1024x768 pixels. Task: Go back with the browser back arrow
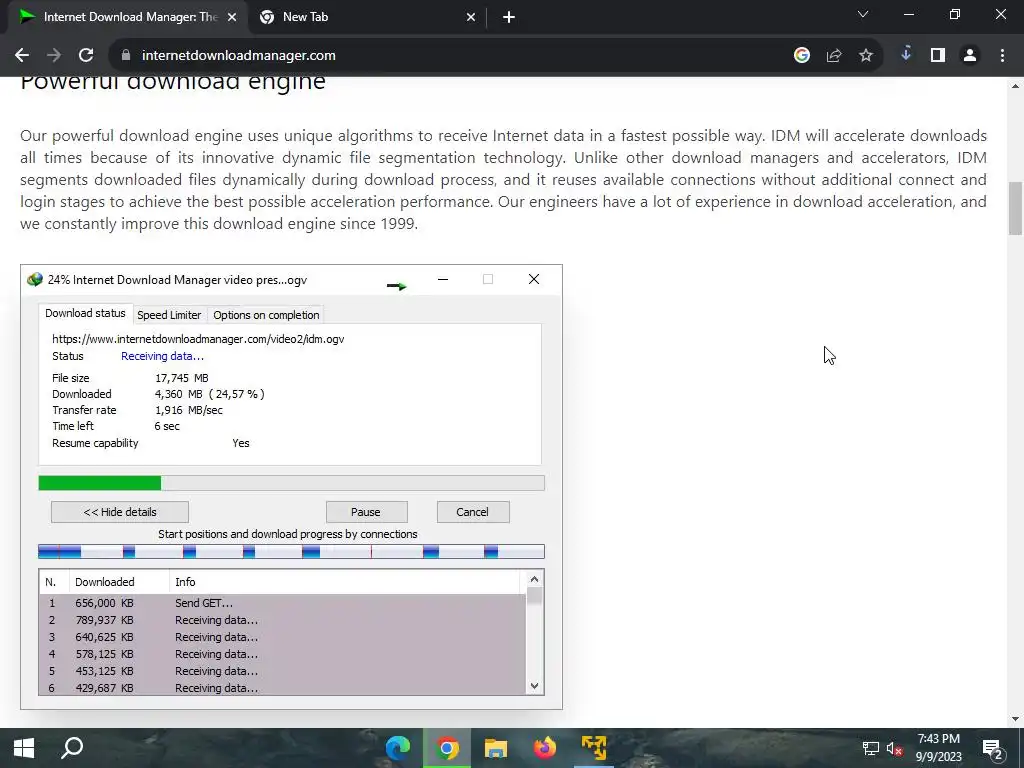(22, 56)
